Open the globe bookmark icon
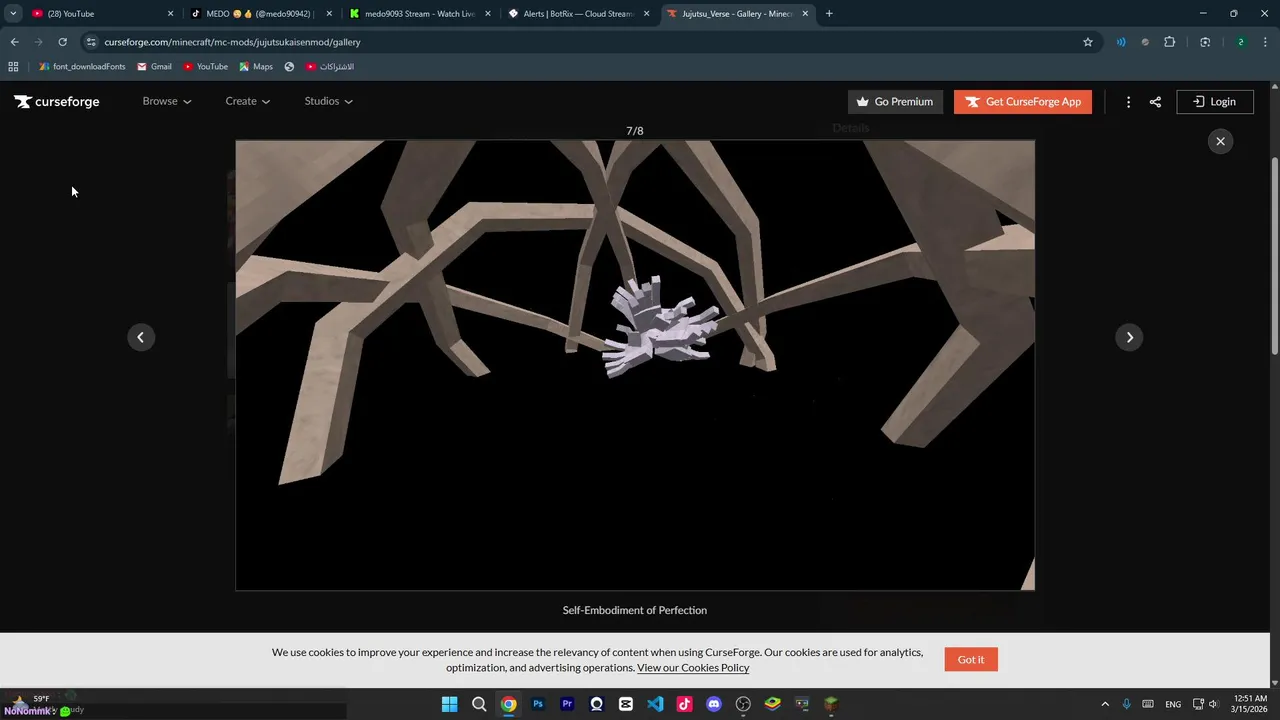The height and width of the screenshot is (720, 1280). click(x=289, y=67)
